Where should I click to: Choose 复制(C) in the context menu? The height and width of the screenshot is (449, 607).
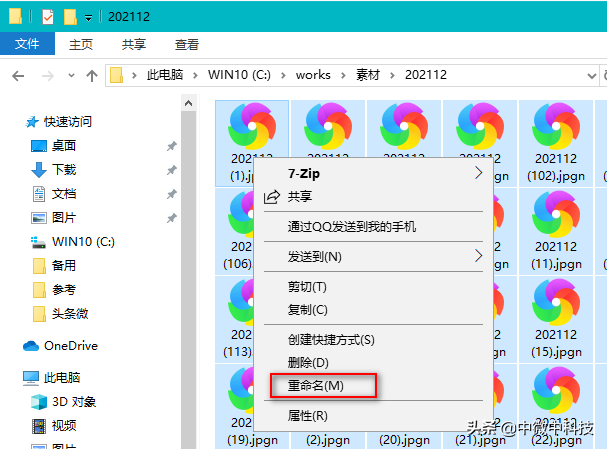coord(374,310)
